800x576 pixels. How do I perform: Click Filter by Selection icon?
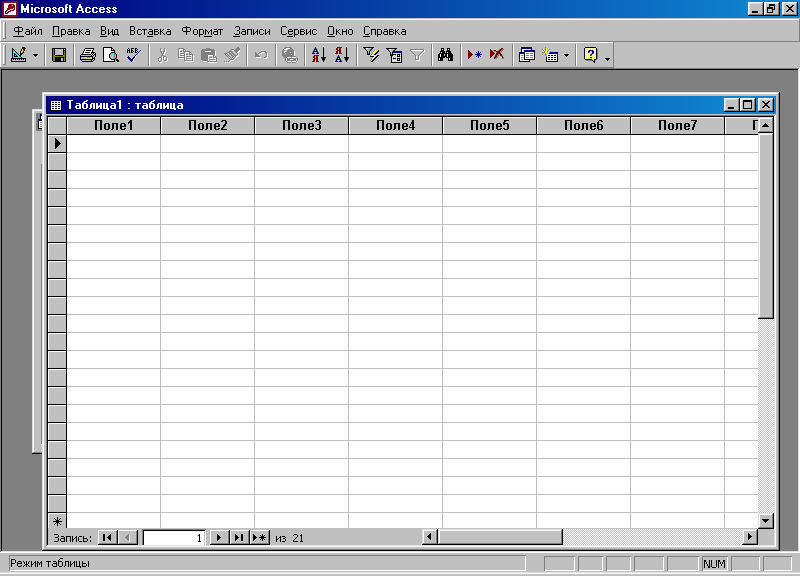click(x=371, y=55)
